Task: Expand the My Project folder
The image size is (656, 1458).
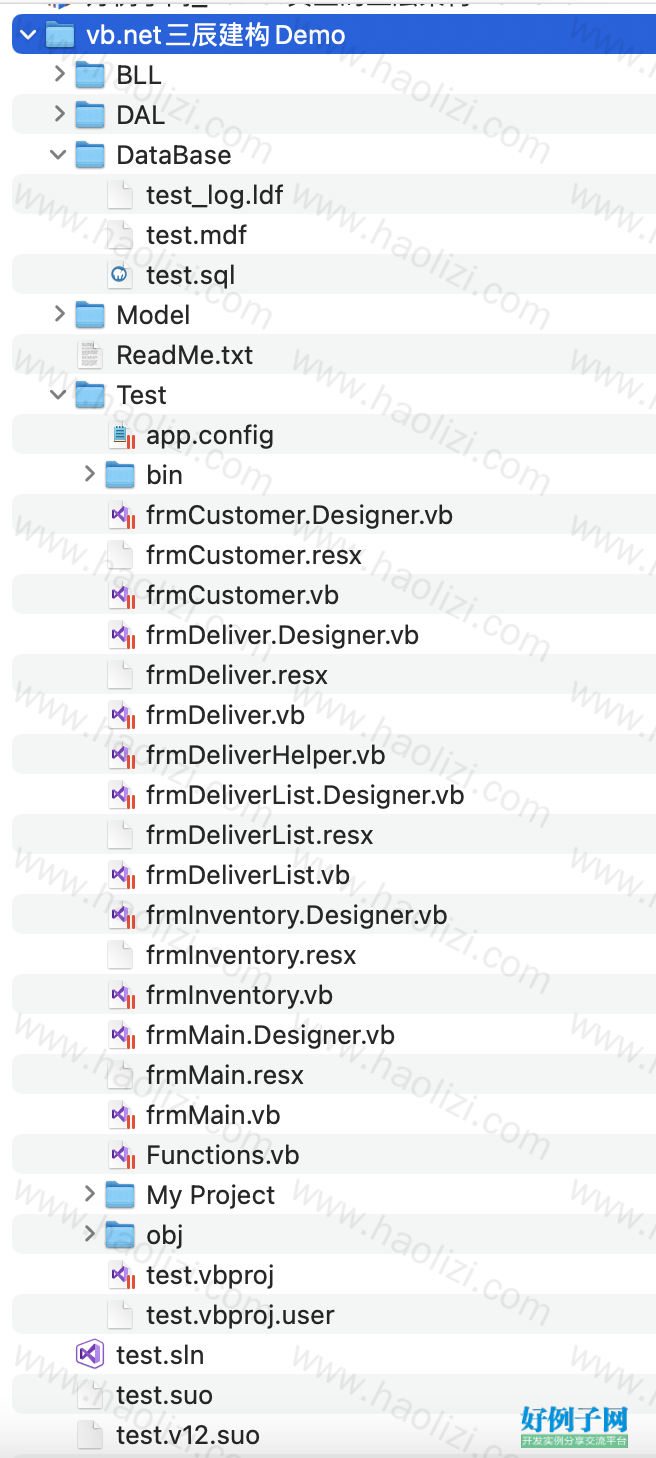Action: (89, 1195)
